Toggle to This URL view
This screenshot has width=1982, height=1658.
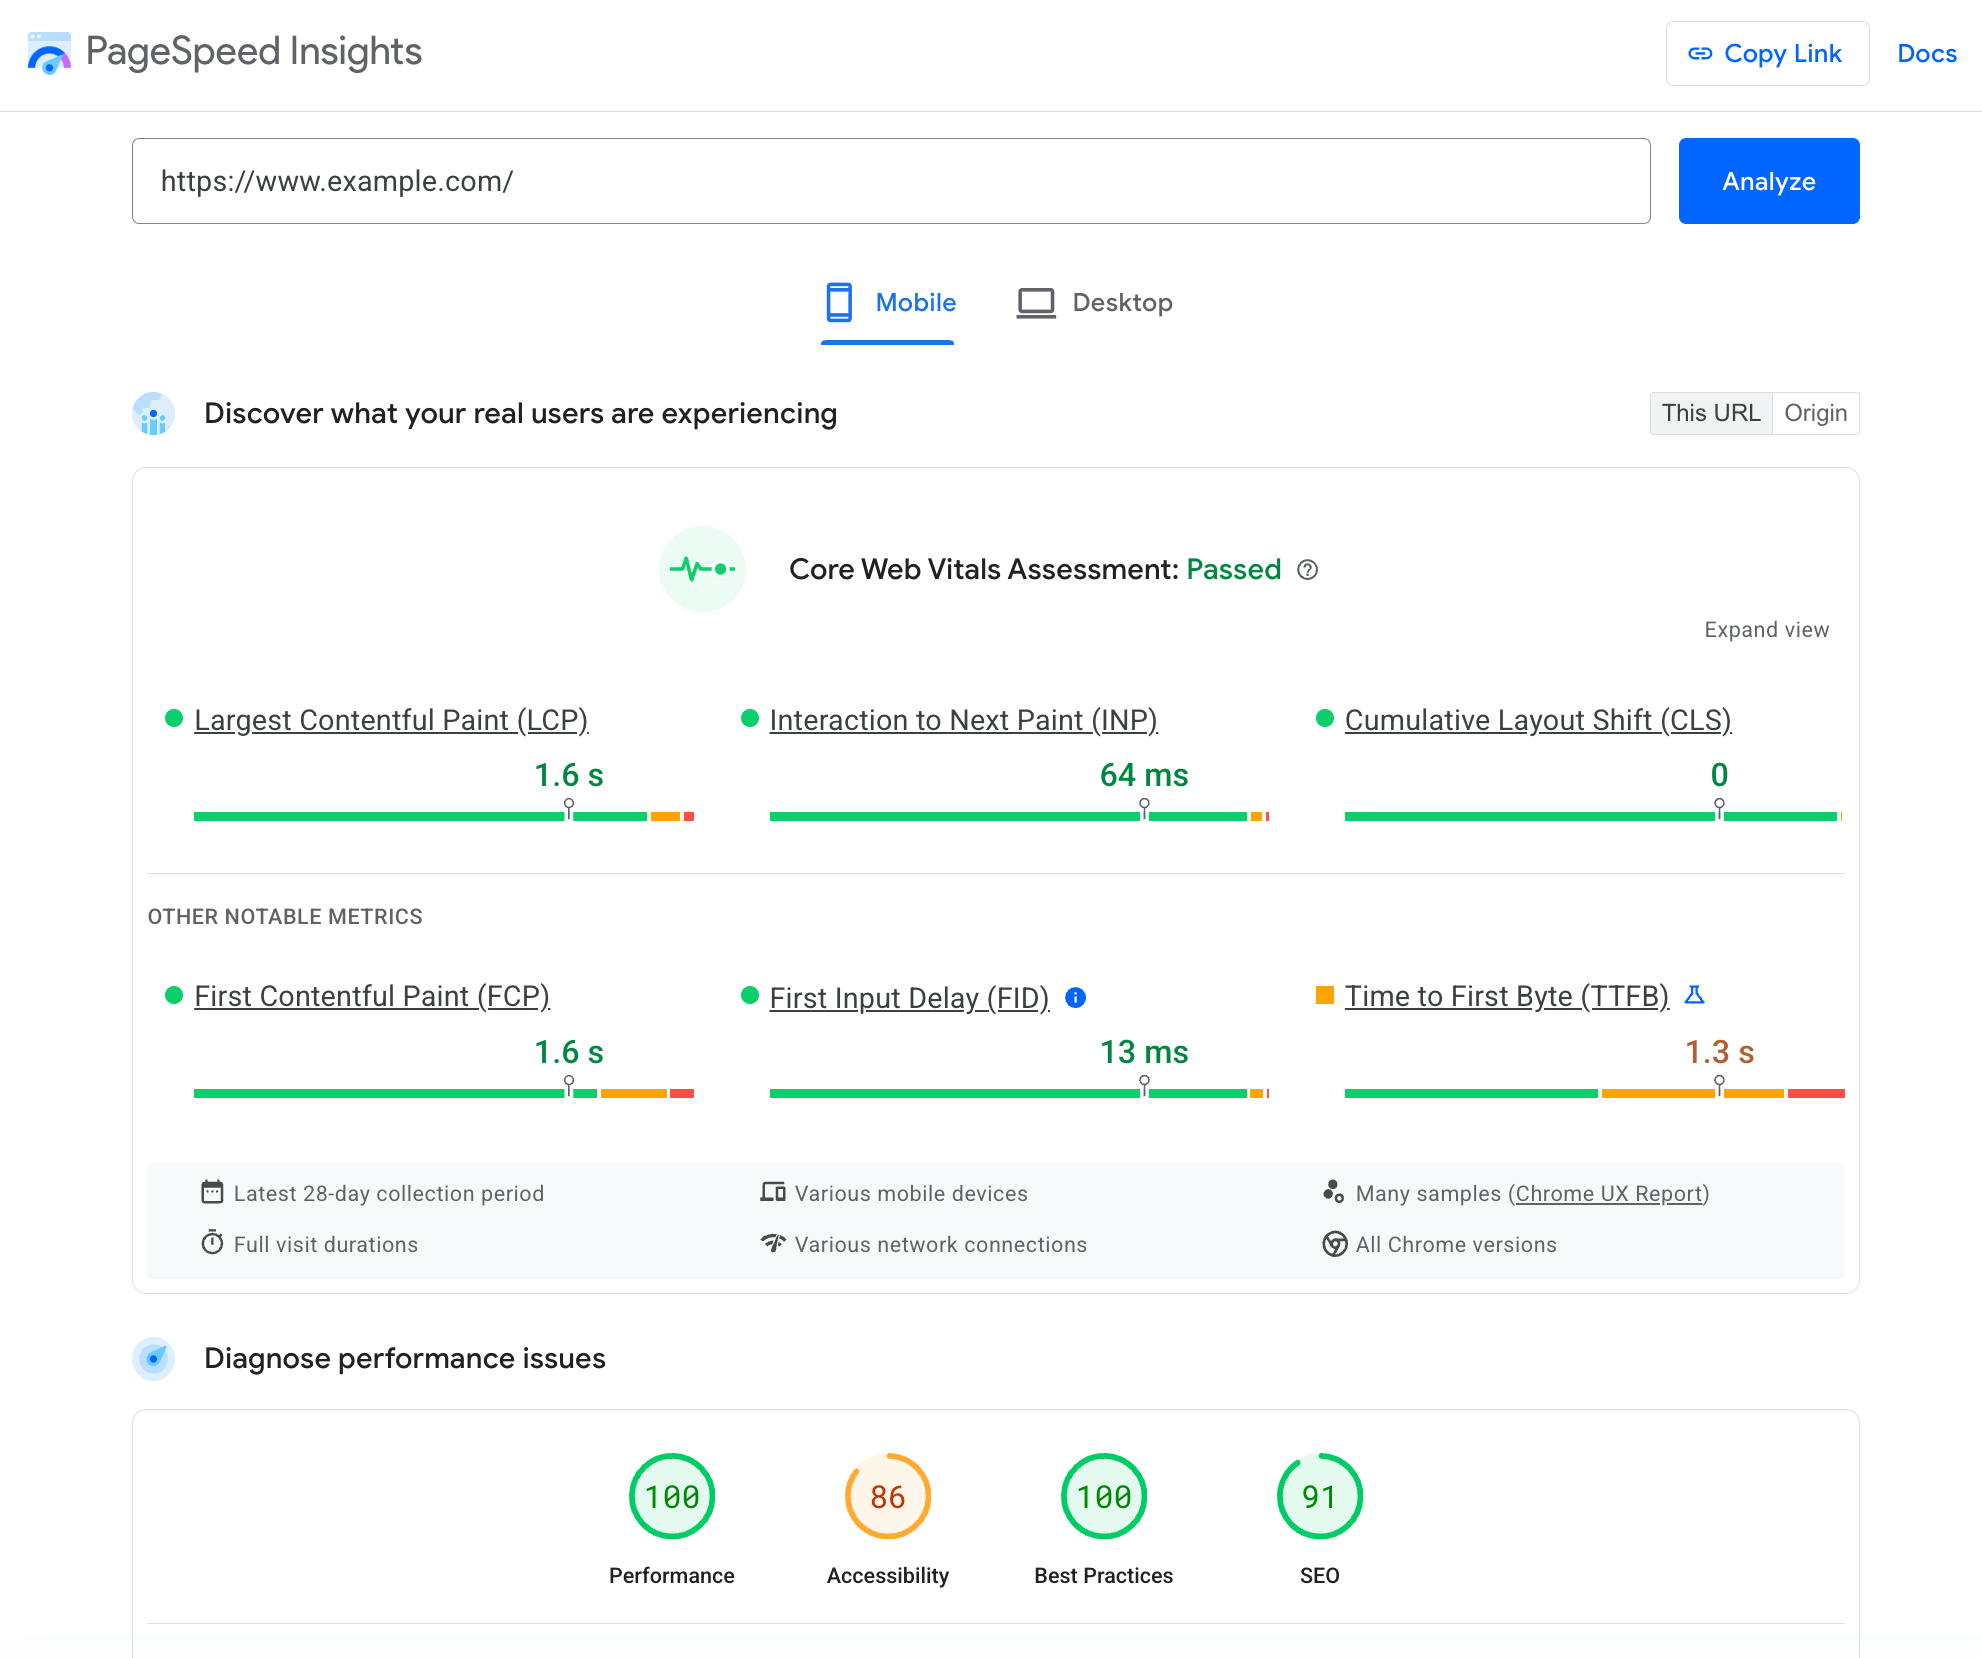pos(1710,413)
